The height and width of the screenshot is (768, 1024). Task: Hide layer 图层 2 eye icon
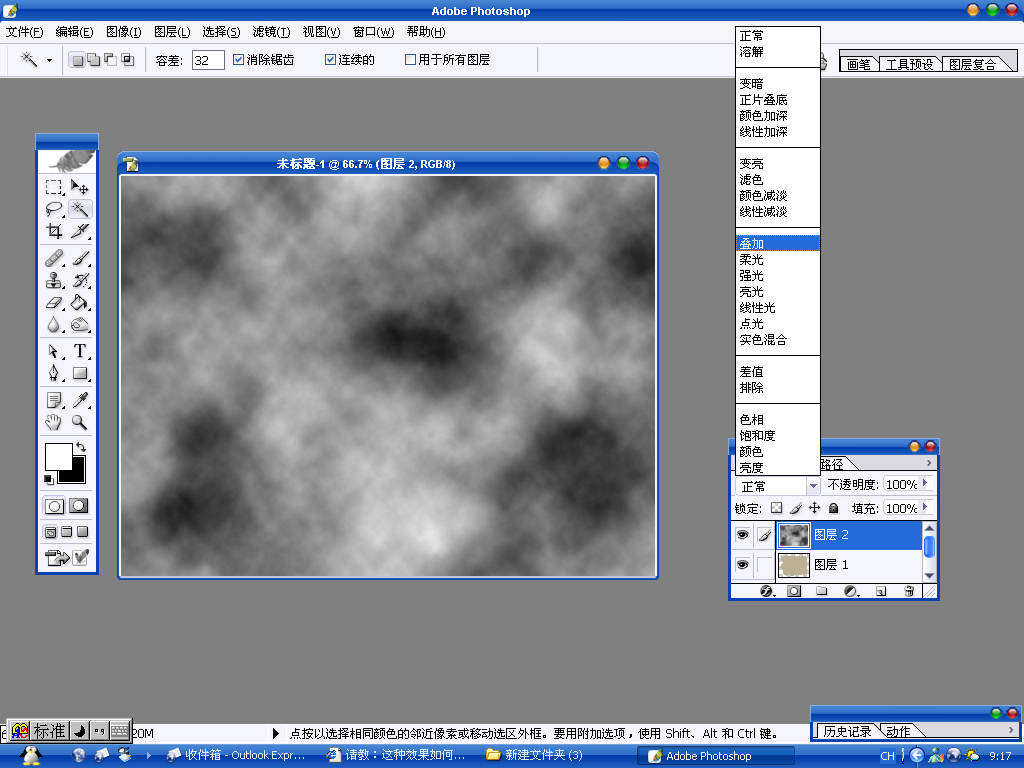743,535
